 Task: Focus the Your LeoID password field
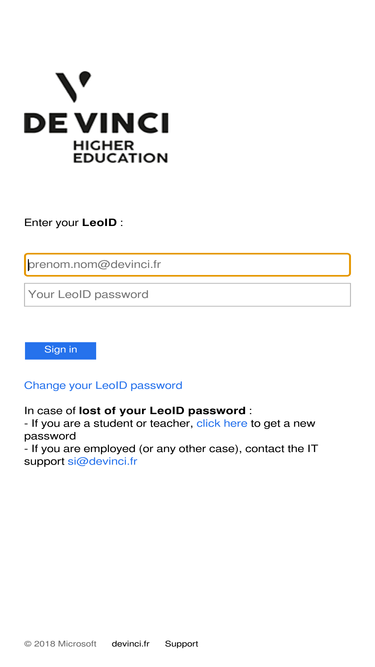click(187, 294)
